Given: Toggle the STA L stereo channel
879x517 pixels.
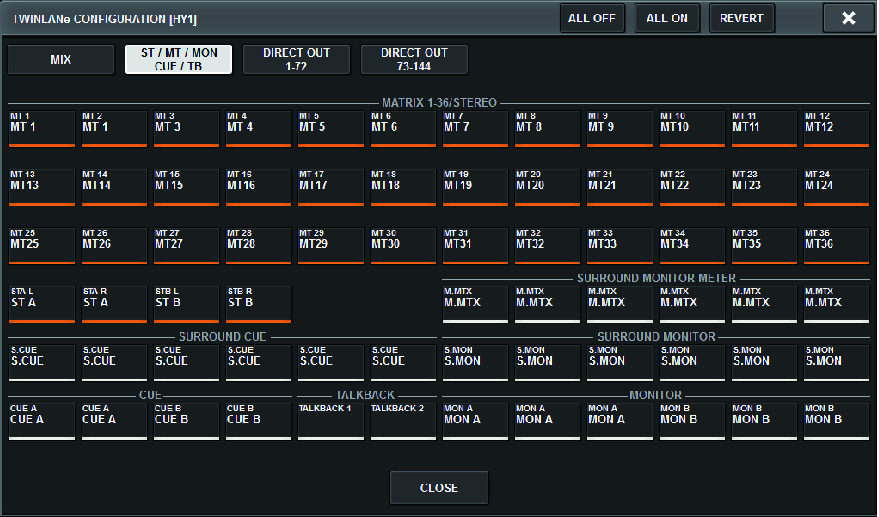Looking at the screenshot, I should pos(43,302).
